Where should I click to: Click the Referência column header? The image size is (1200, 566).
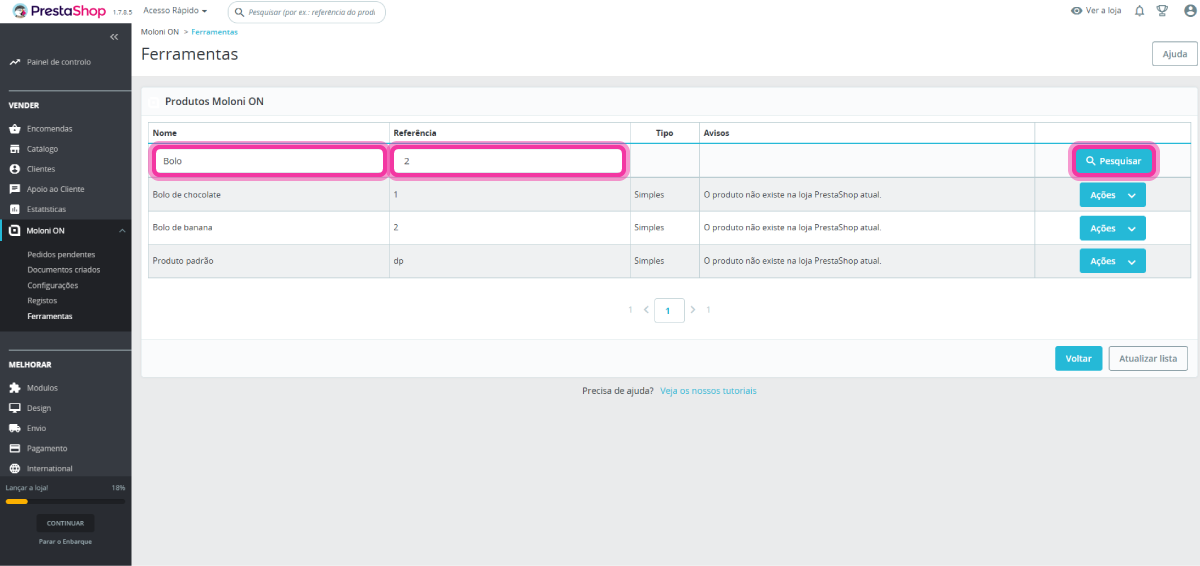[x=415, y=132]
